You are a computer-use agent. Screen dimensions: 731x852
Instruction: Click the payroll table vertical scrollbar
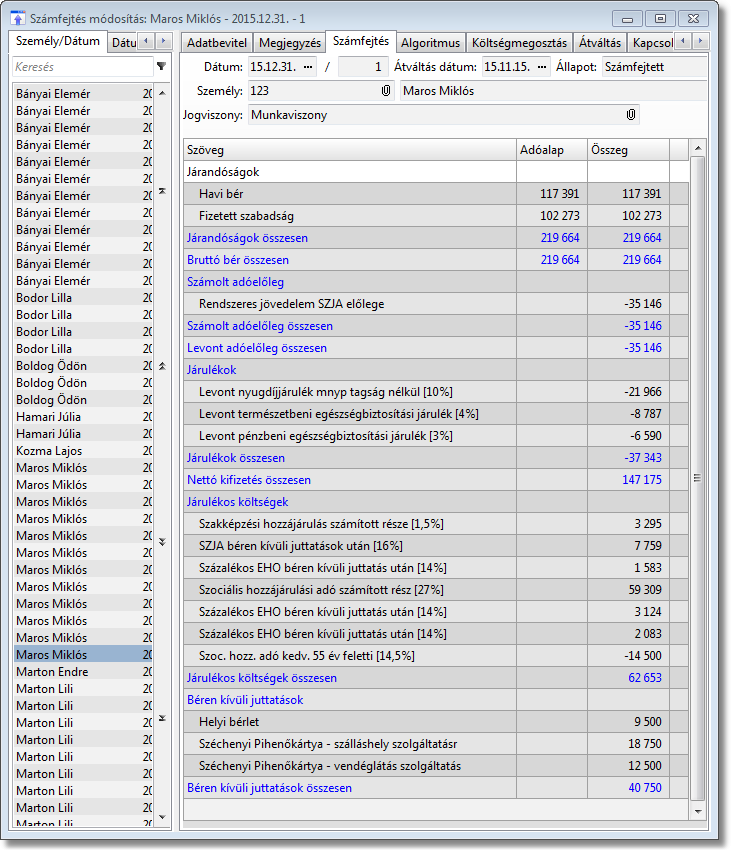tap(697, 478)
